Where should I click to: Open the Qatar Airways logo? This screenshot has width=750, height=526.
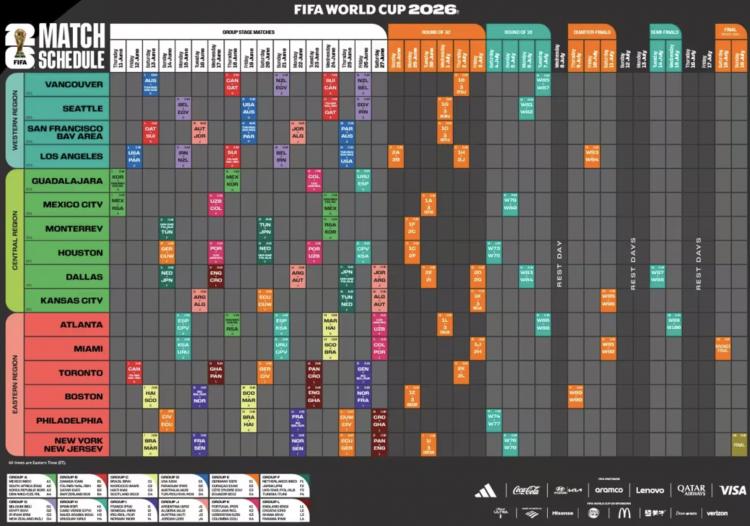tap(691, 490)
